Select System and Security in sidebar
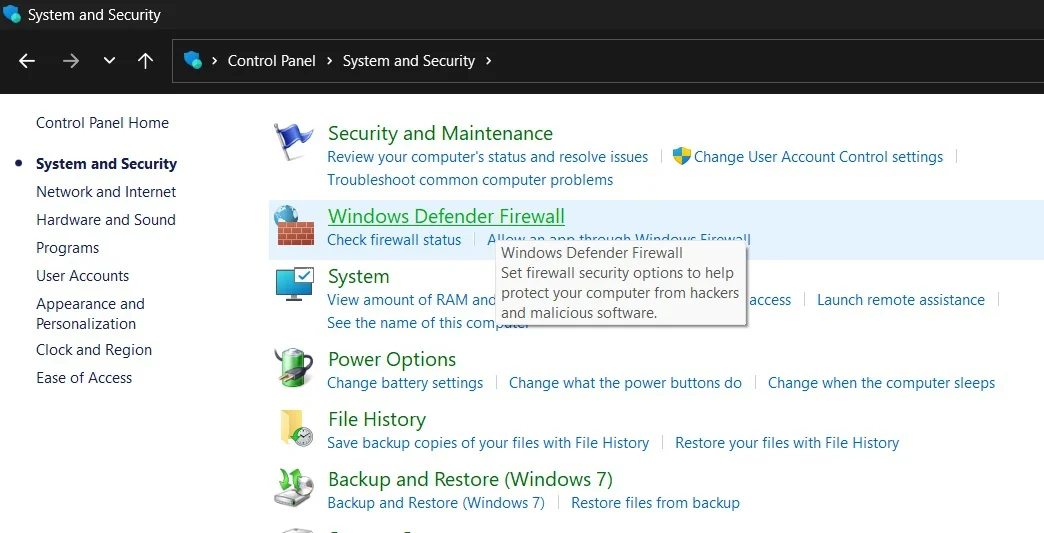 tap(107, 164)
